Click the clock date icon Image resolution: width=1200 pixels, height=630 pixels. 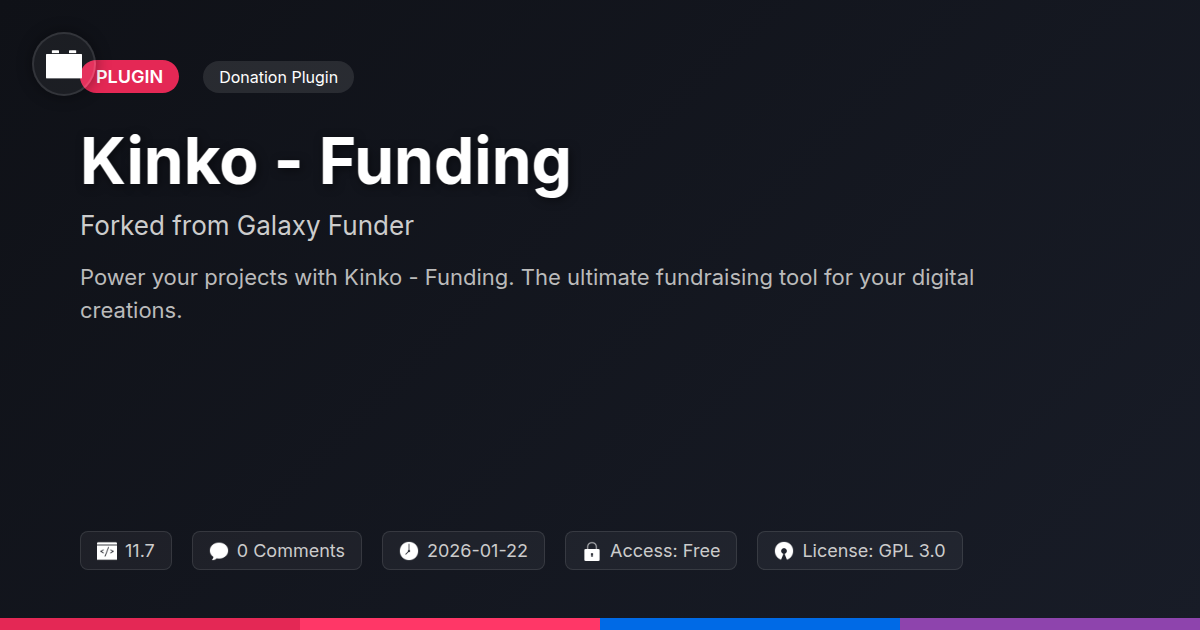pos(408,551)
